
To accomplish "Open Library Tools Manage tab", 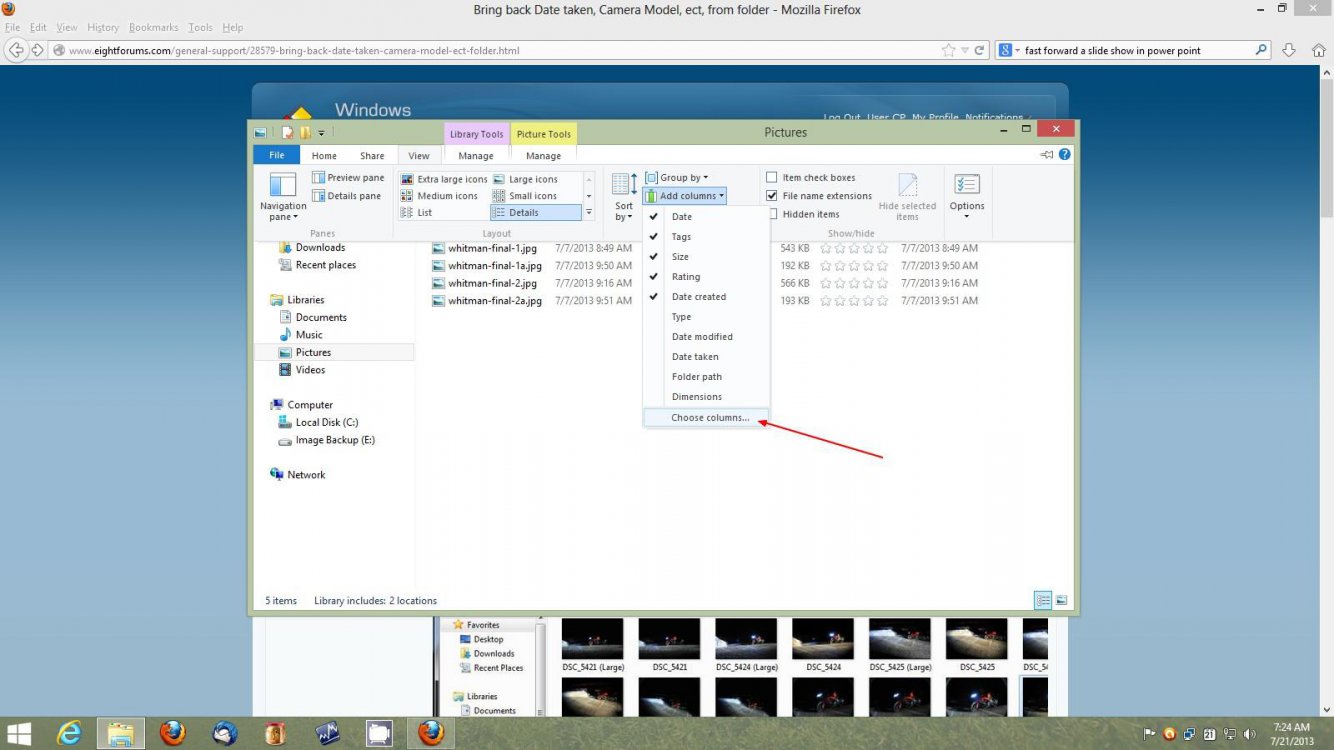I will pos(476,155).
